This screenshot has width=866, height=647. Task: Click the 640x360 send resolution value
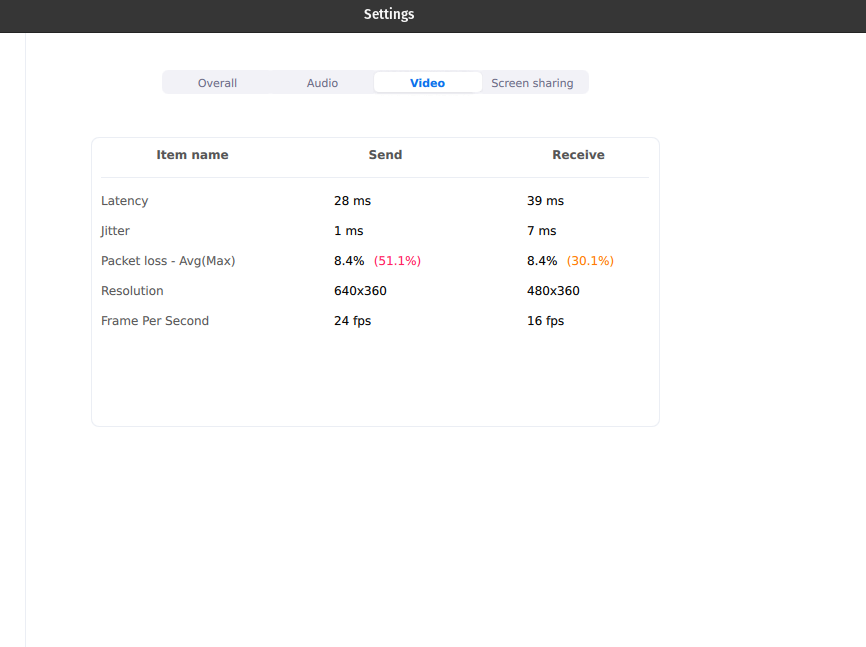(x=360, y=291)
